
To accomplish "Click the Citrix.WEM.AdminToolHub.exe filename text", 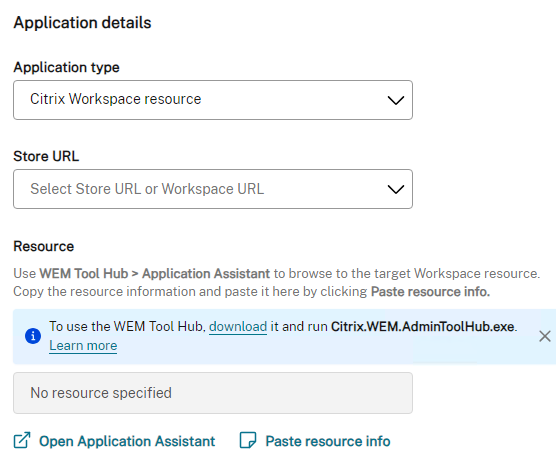I will click(x=423, y=327).
